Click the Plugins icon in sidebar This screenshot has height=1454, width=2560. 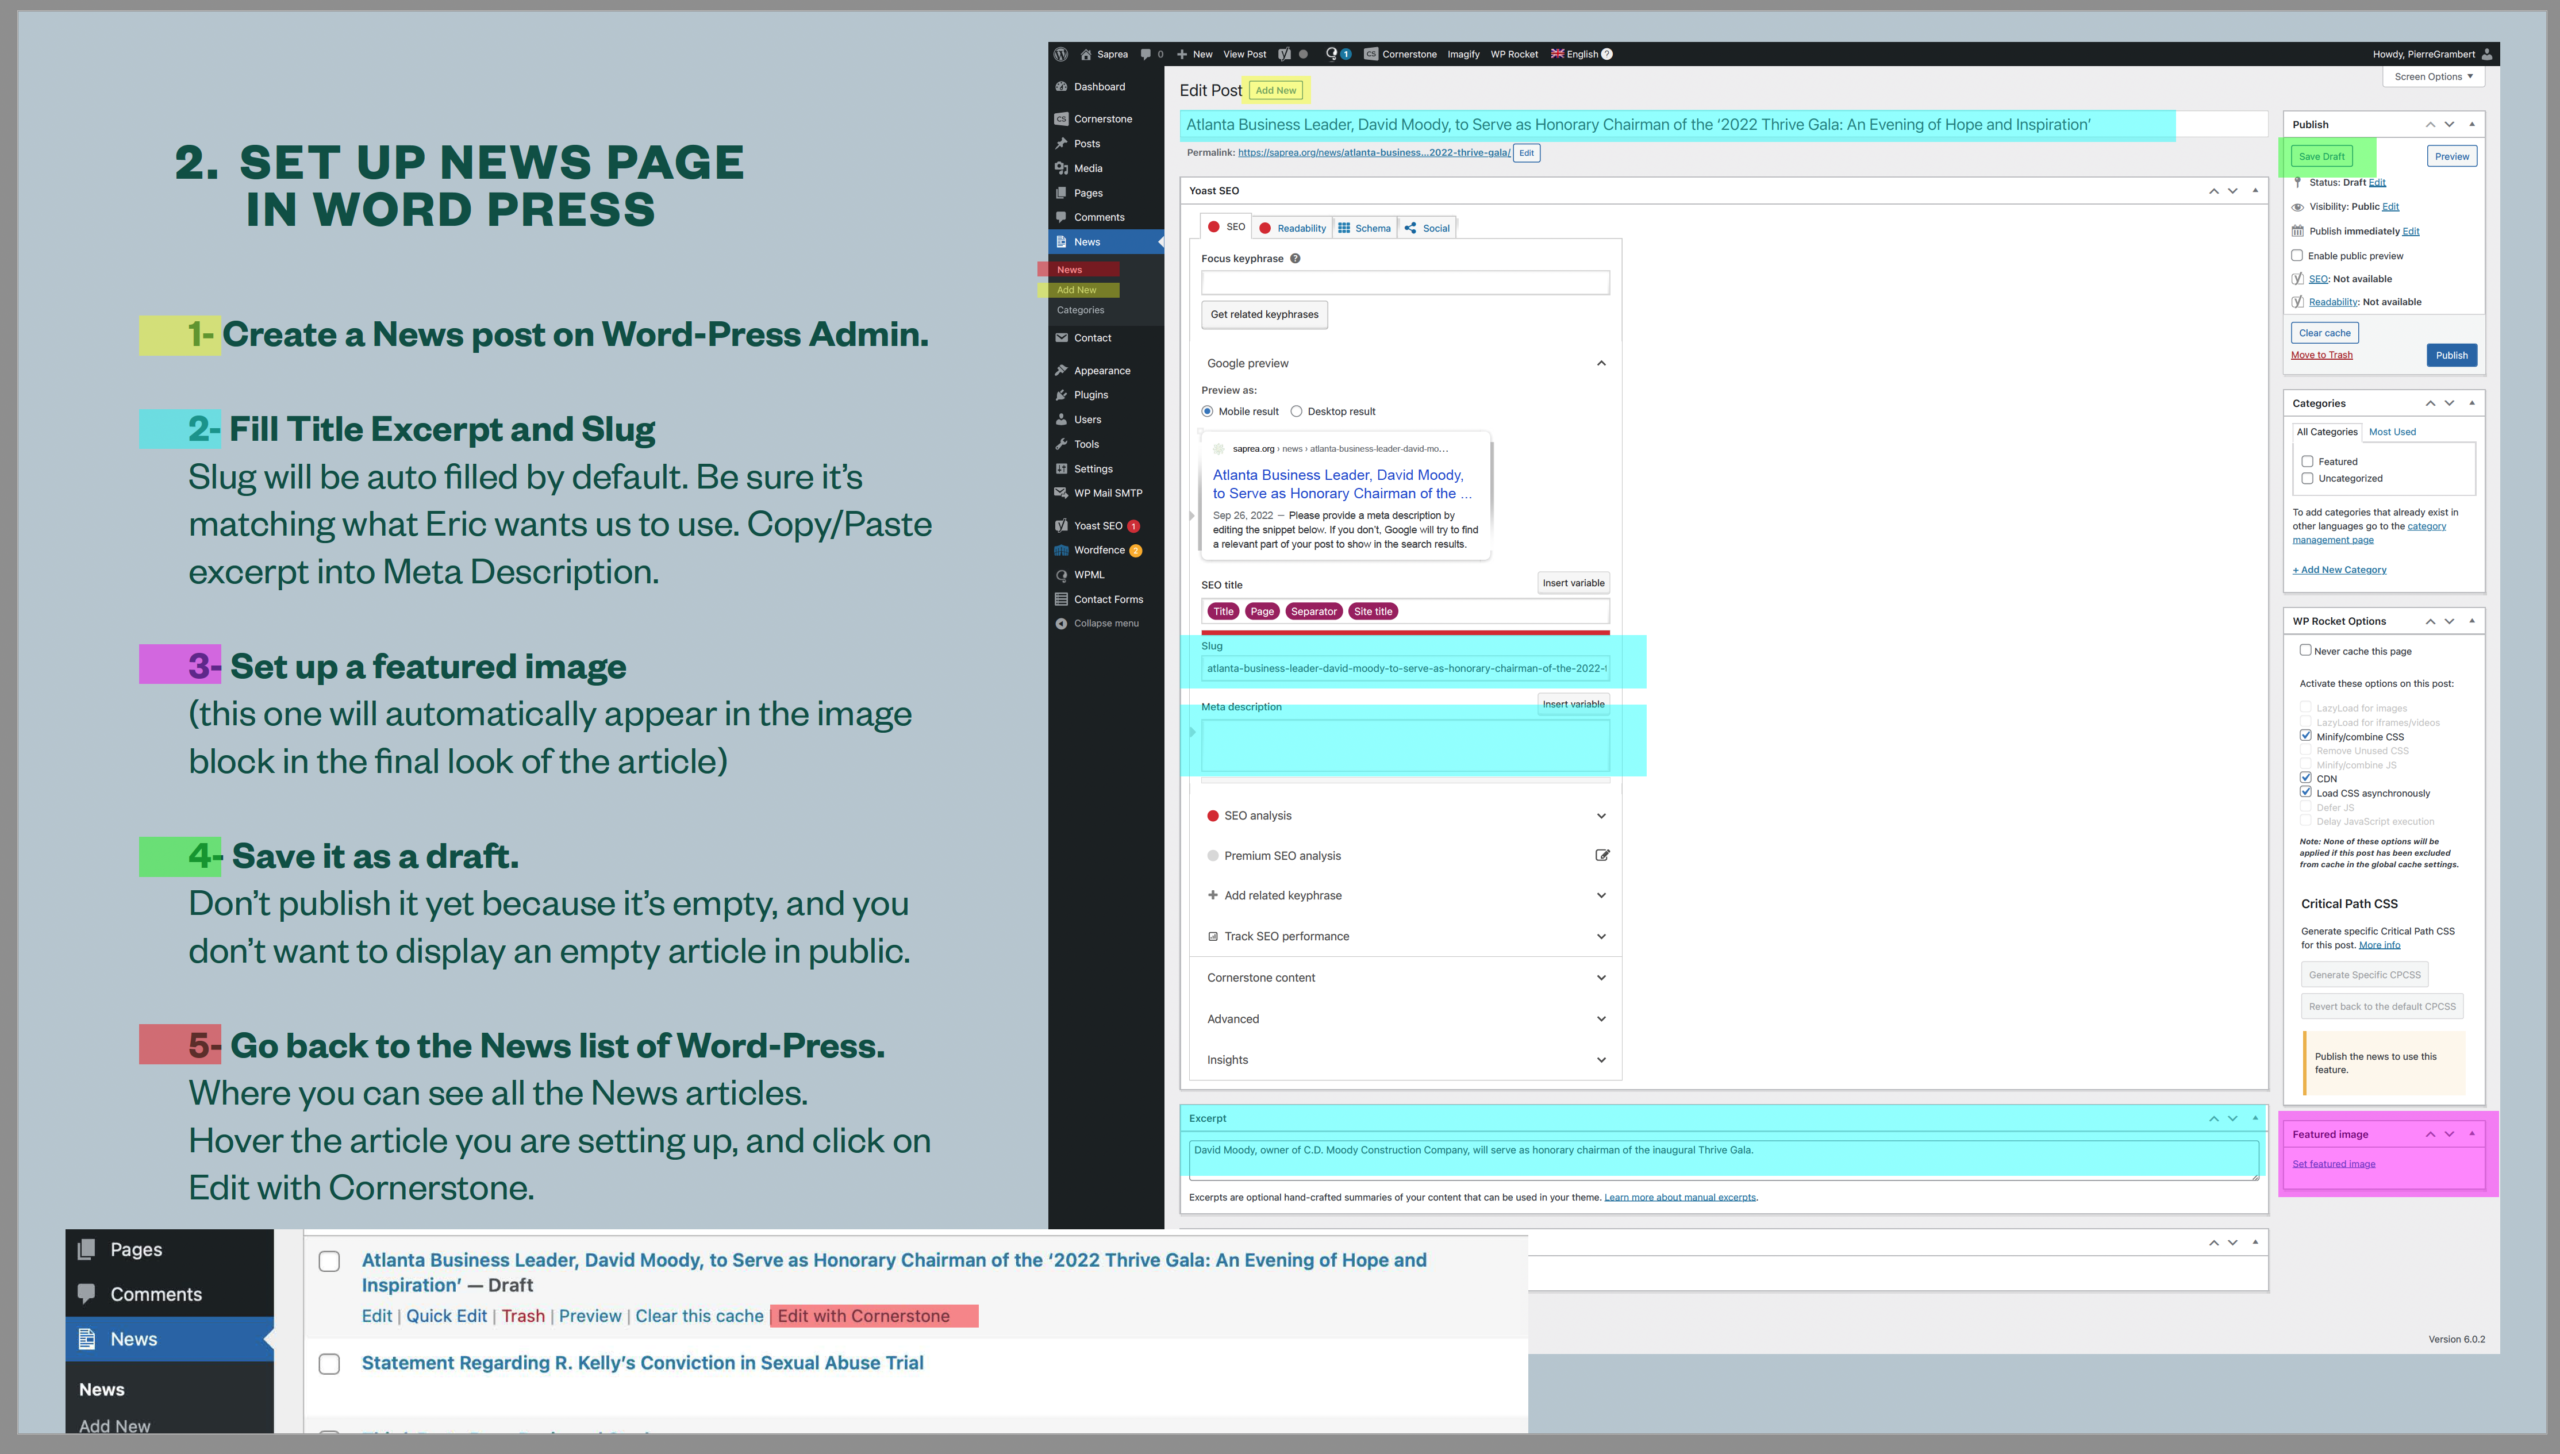[1061, 395]
